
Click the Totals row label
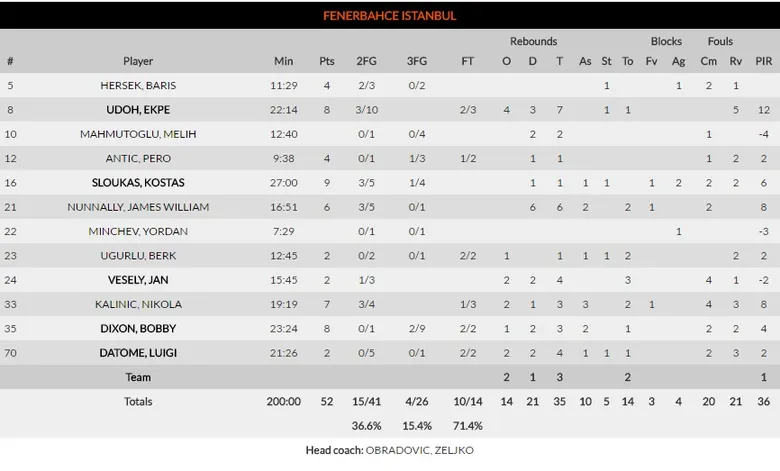pos(138,402)
